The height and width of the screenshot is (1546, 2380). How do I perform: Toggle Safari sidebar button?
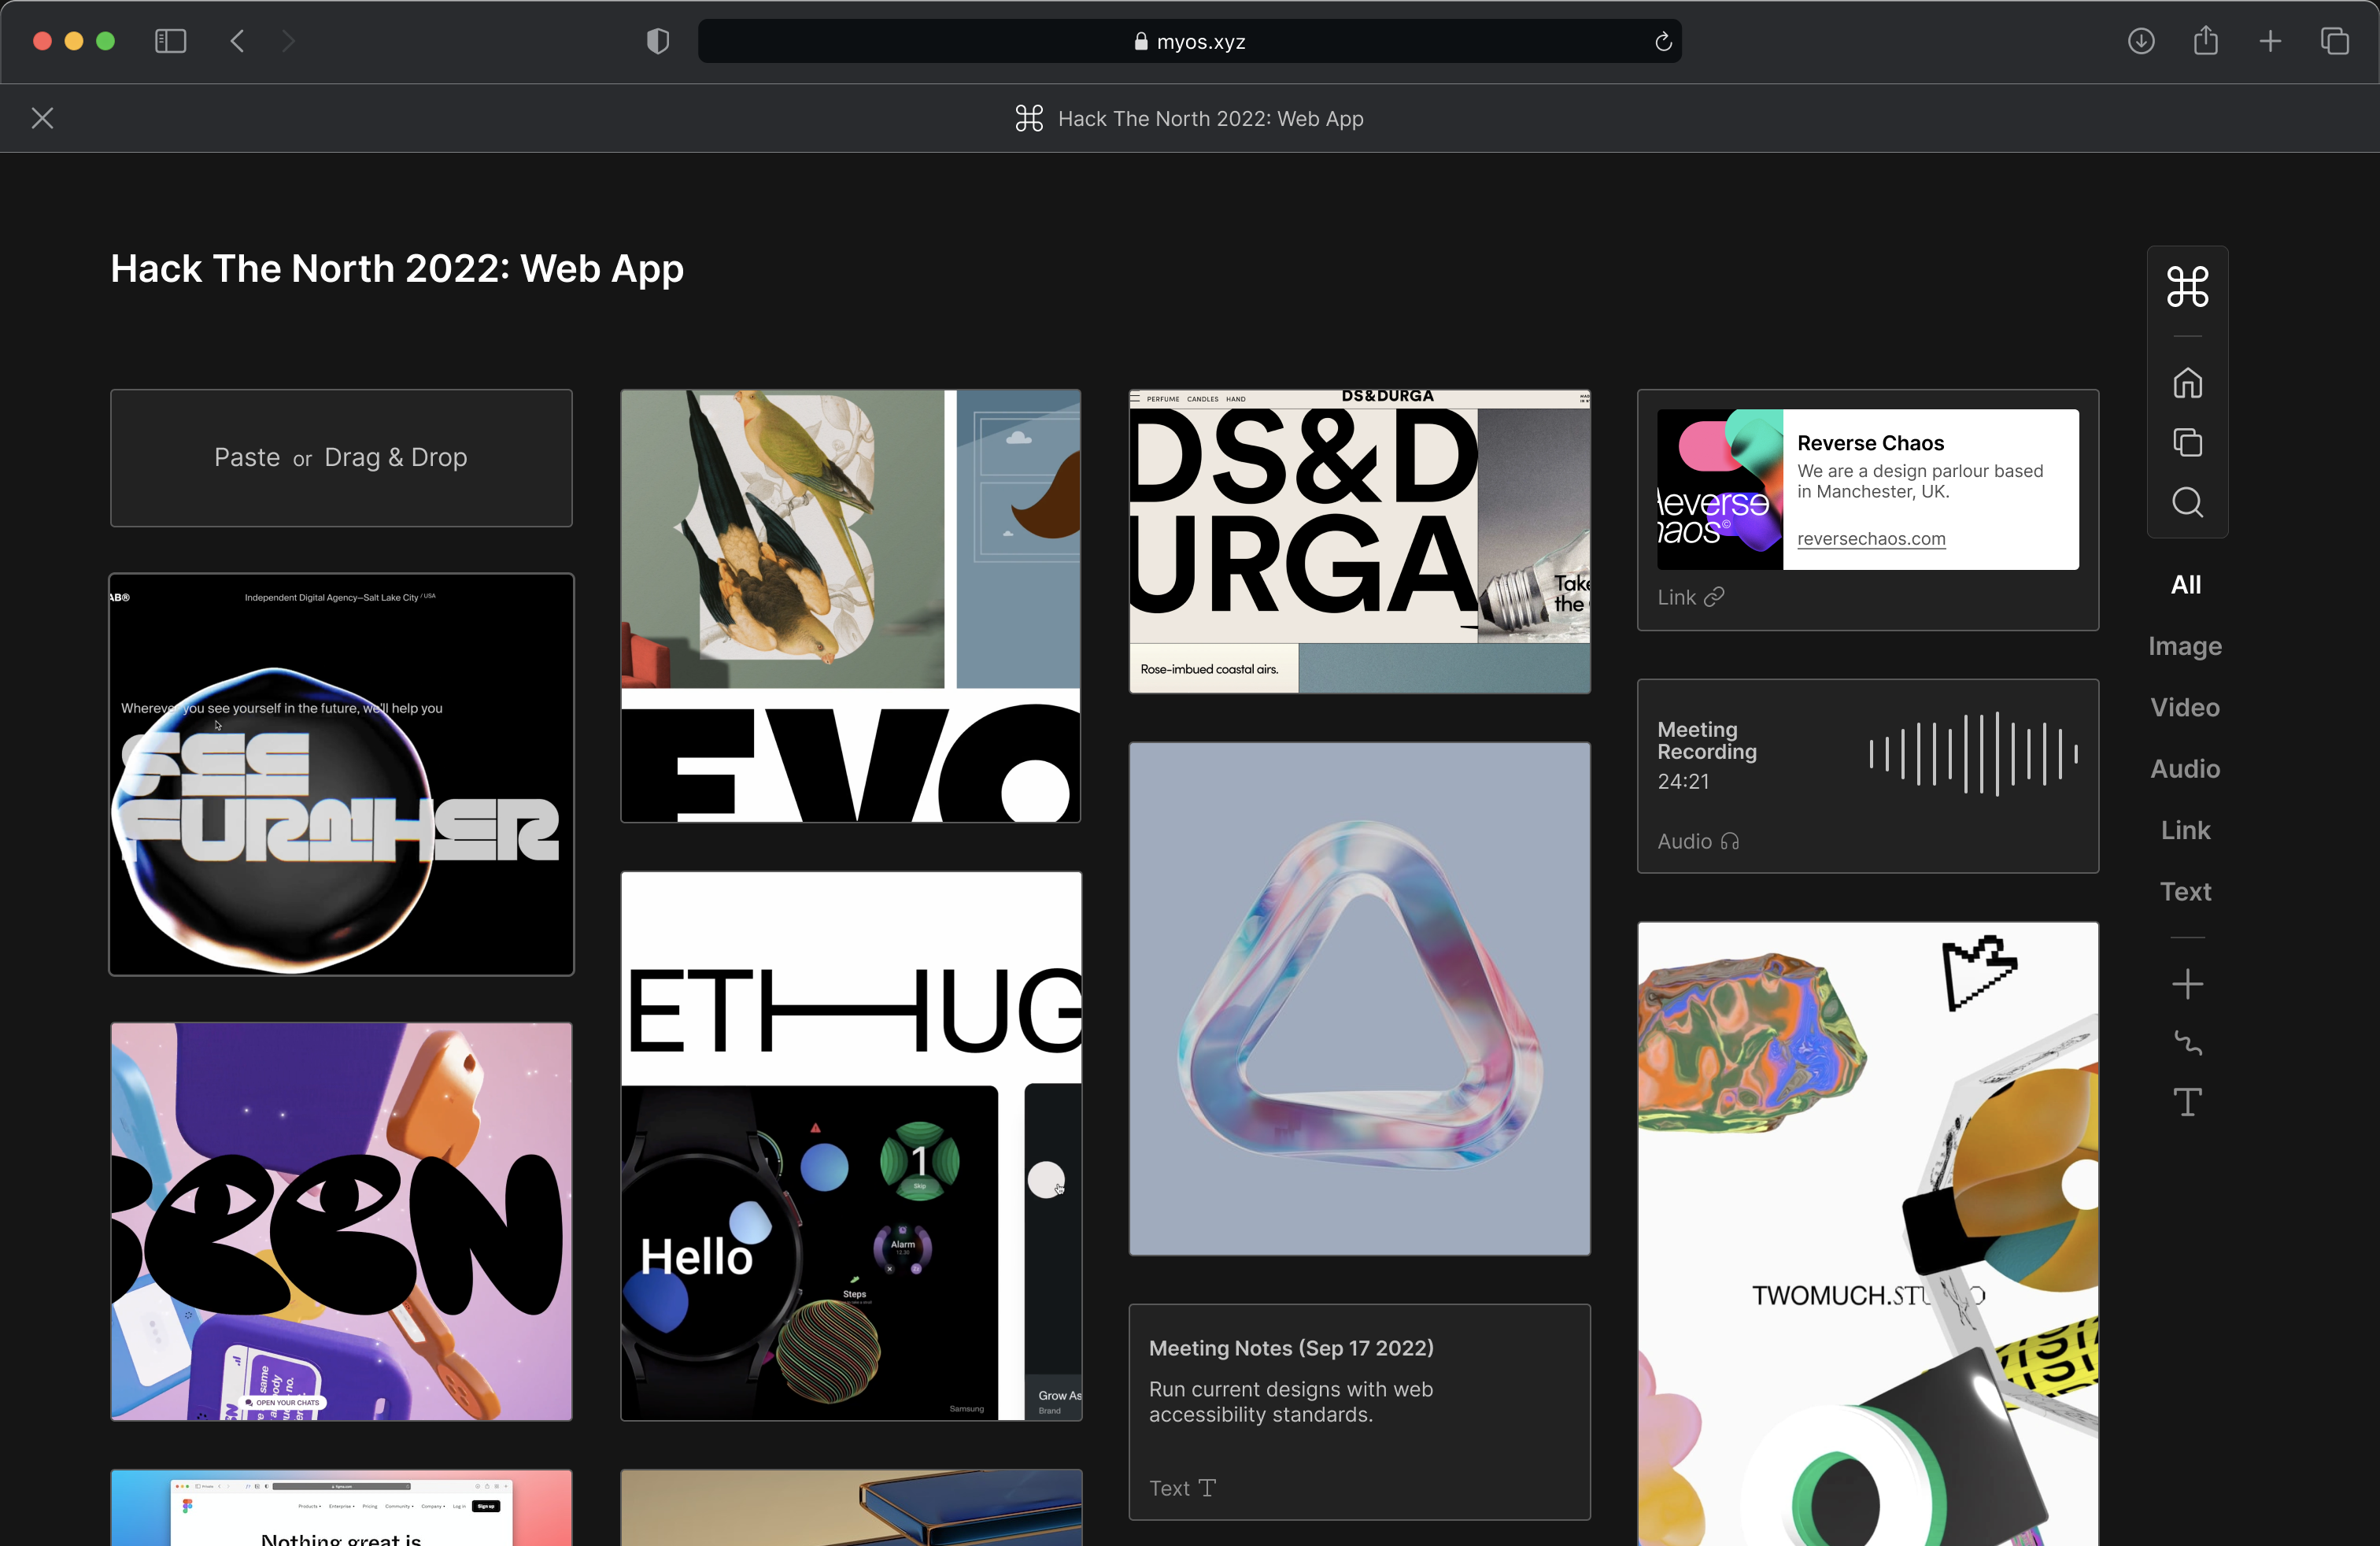tap(170, 41)
